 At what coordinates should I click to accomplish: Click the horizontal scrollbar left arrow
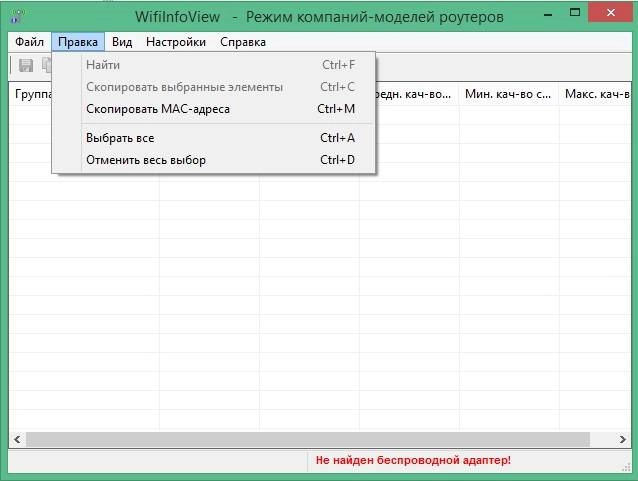coord(17,439)
